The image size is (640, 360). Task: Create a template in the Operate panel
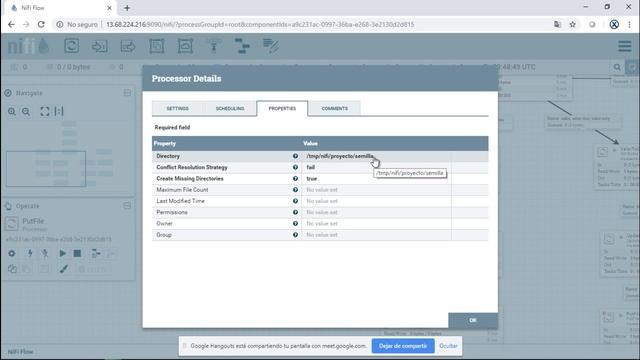pos(96,253)
